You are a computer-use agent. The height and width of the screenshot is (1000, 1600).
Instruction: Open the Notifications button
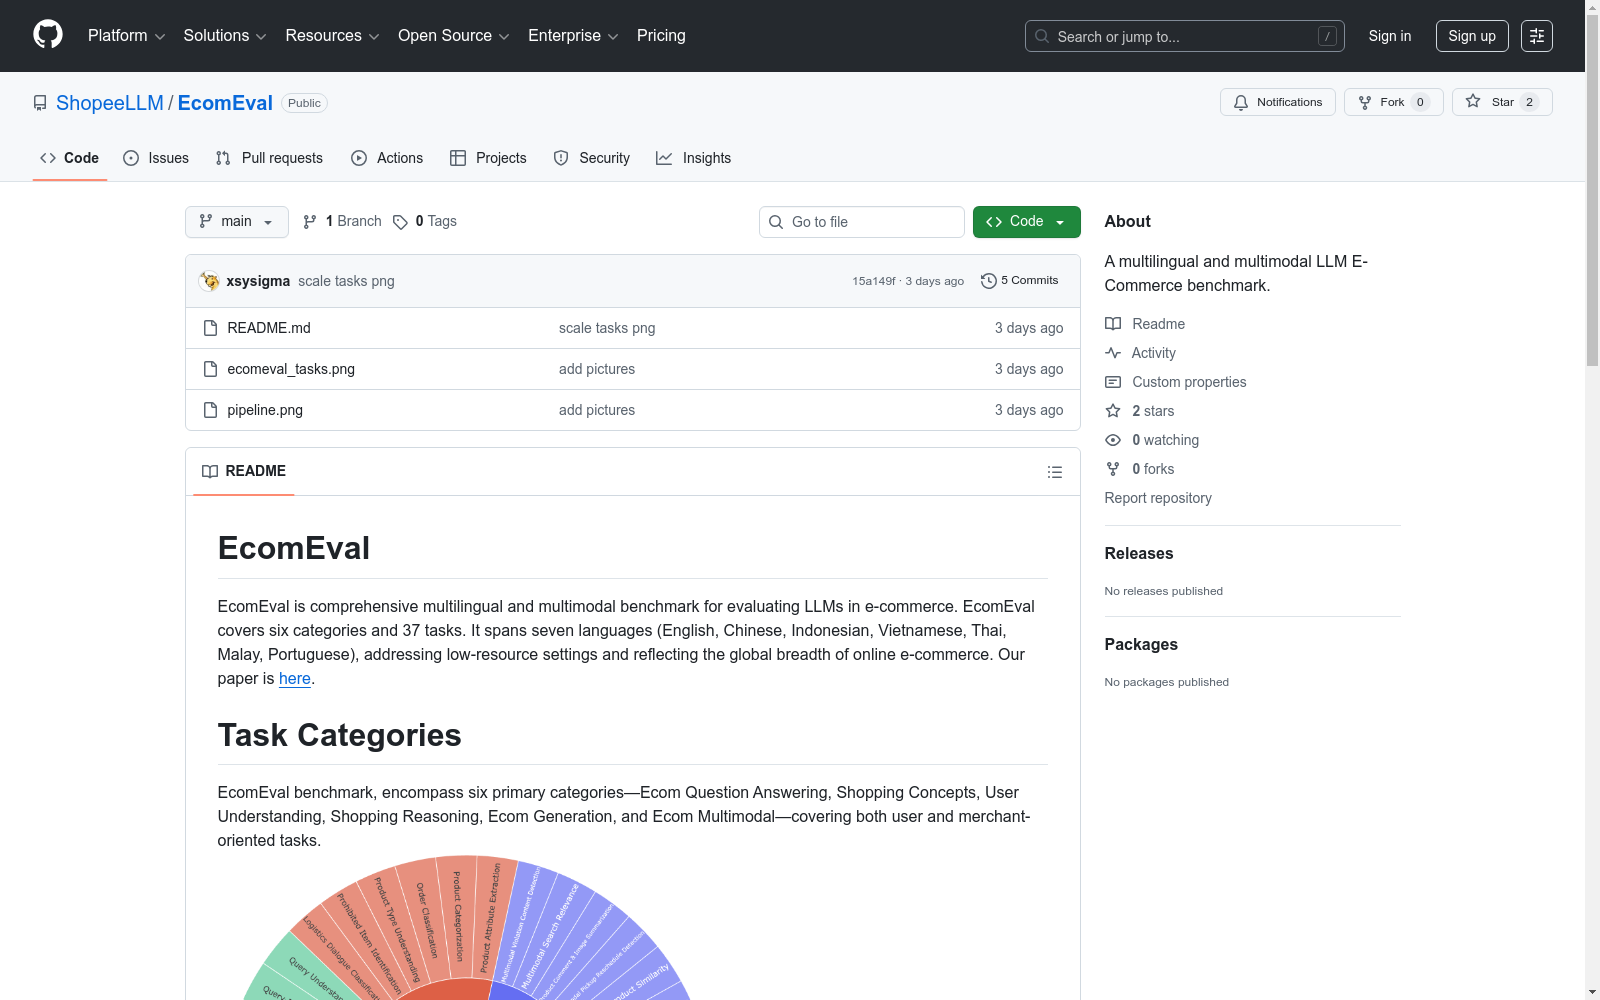1278,102
